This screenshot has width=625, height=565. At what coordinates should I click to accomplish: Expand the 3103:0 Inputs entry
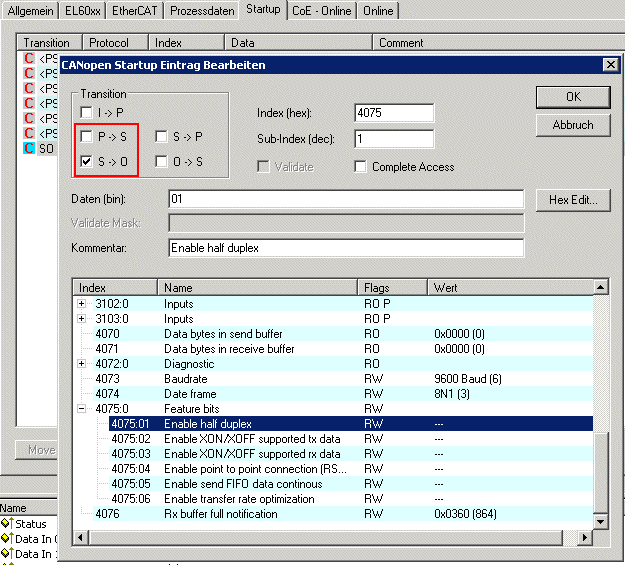pos(81,319)
